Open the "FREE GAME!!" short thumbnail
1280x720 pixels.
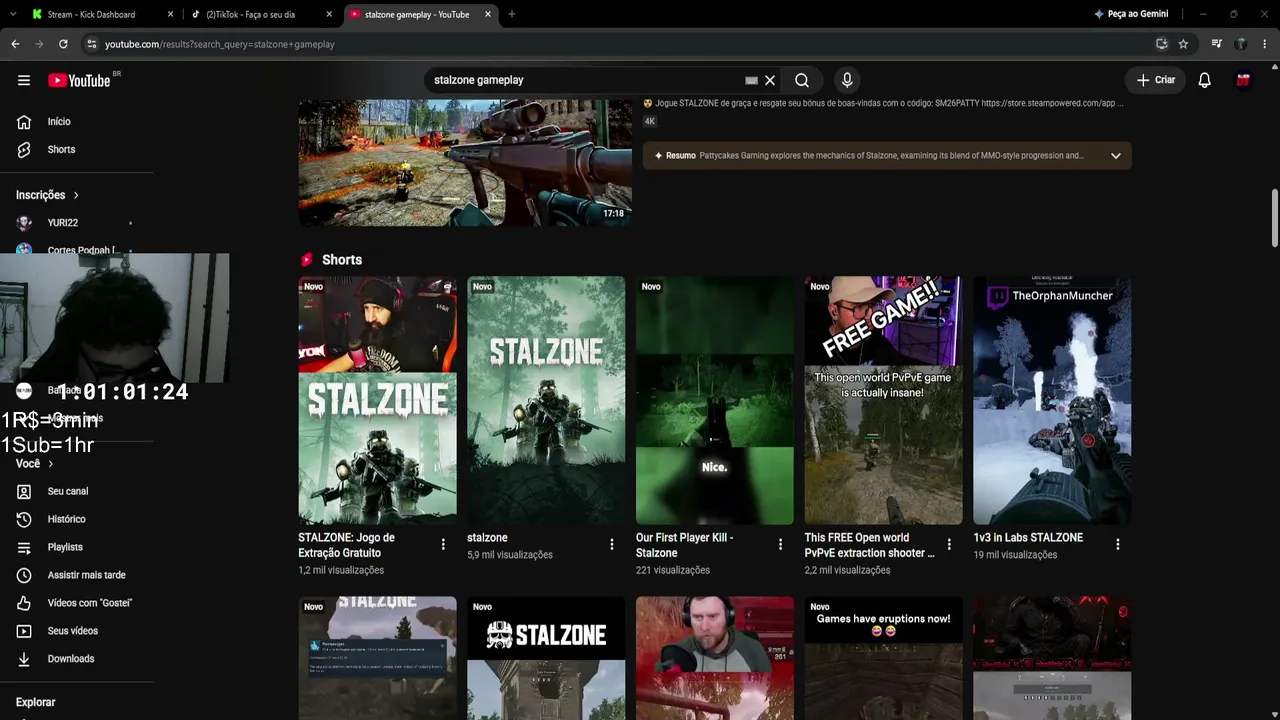point(884,400)
